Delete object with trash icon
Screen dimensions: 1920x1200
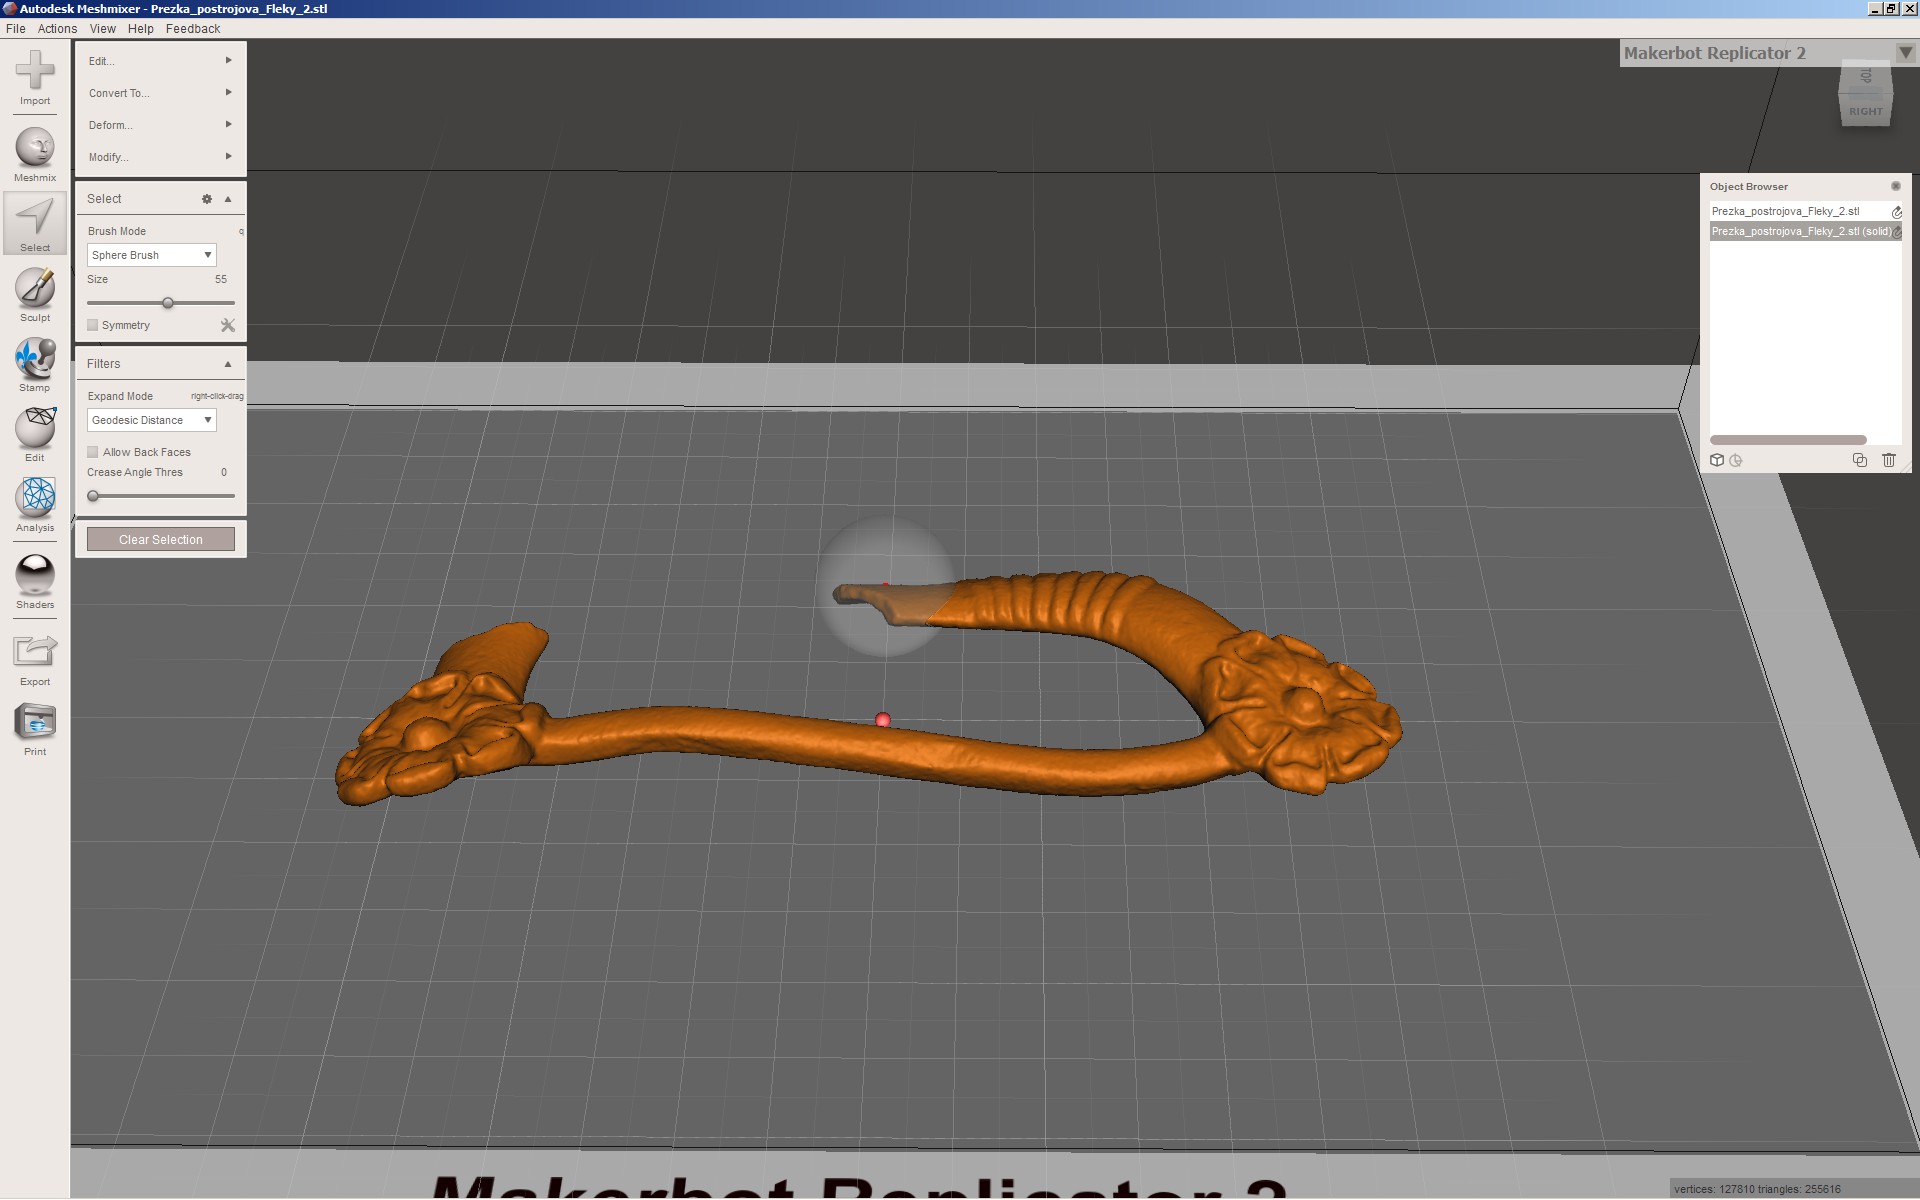click(1888, 460)
